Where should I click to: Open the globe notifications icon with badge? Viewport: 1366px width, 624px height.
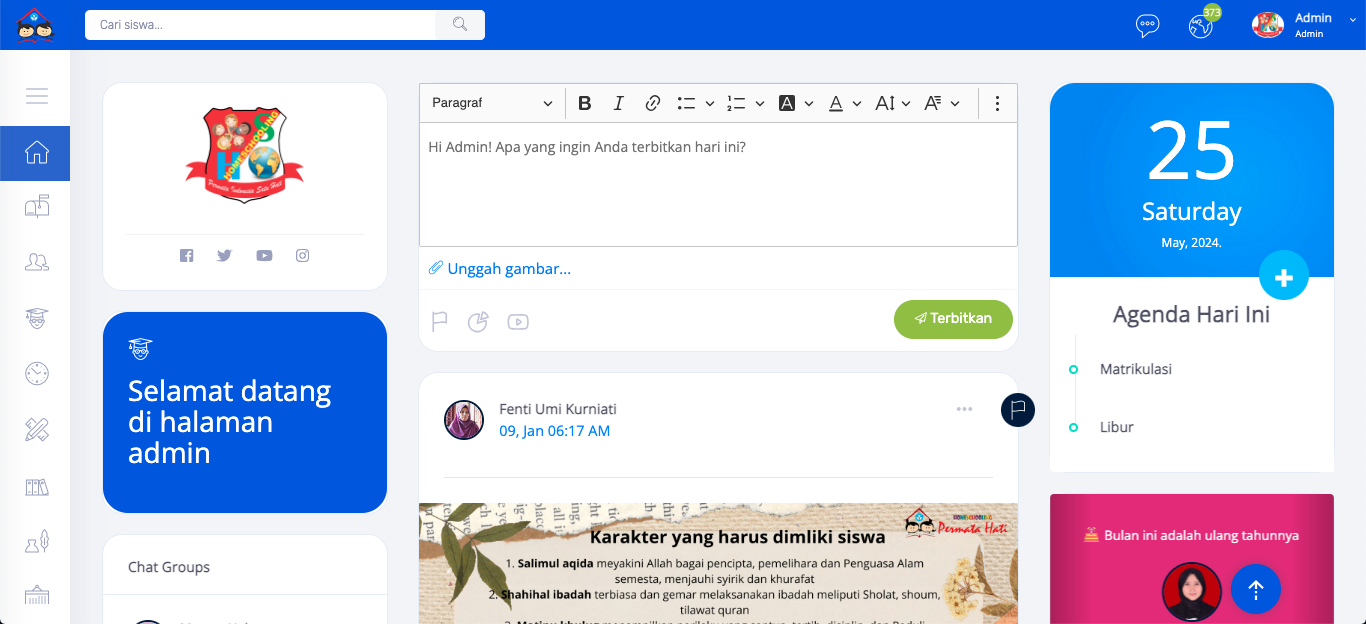pos(1201,25)
